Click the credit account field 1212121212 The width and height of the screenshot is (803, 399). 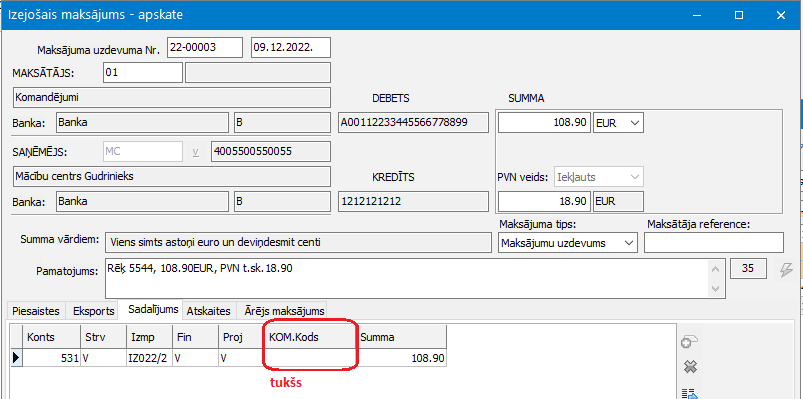coord(413,202)
